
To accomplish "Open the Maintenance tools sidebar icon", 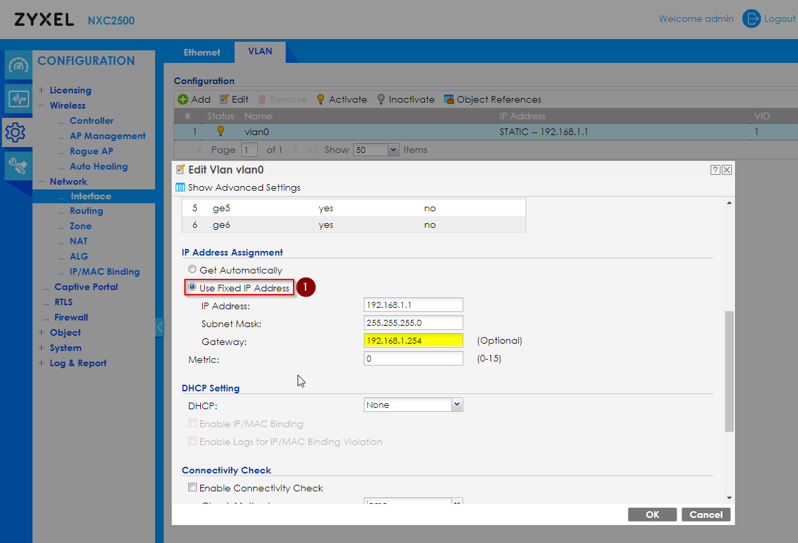I will coord(17,166).
